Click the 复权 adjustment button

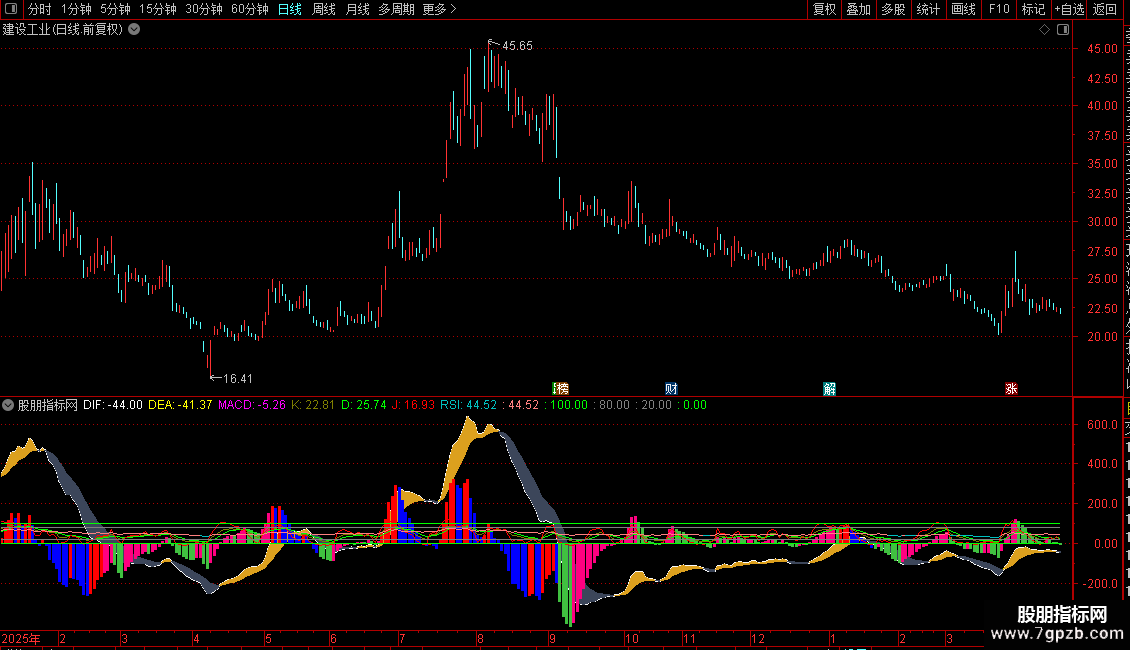point(824,9)
